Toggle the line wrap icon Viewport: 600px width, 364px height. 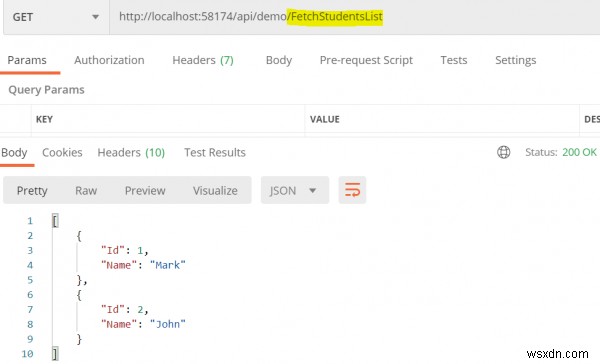coord(352,190)
